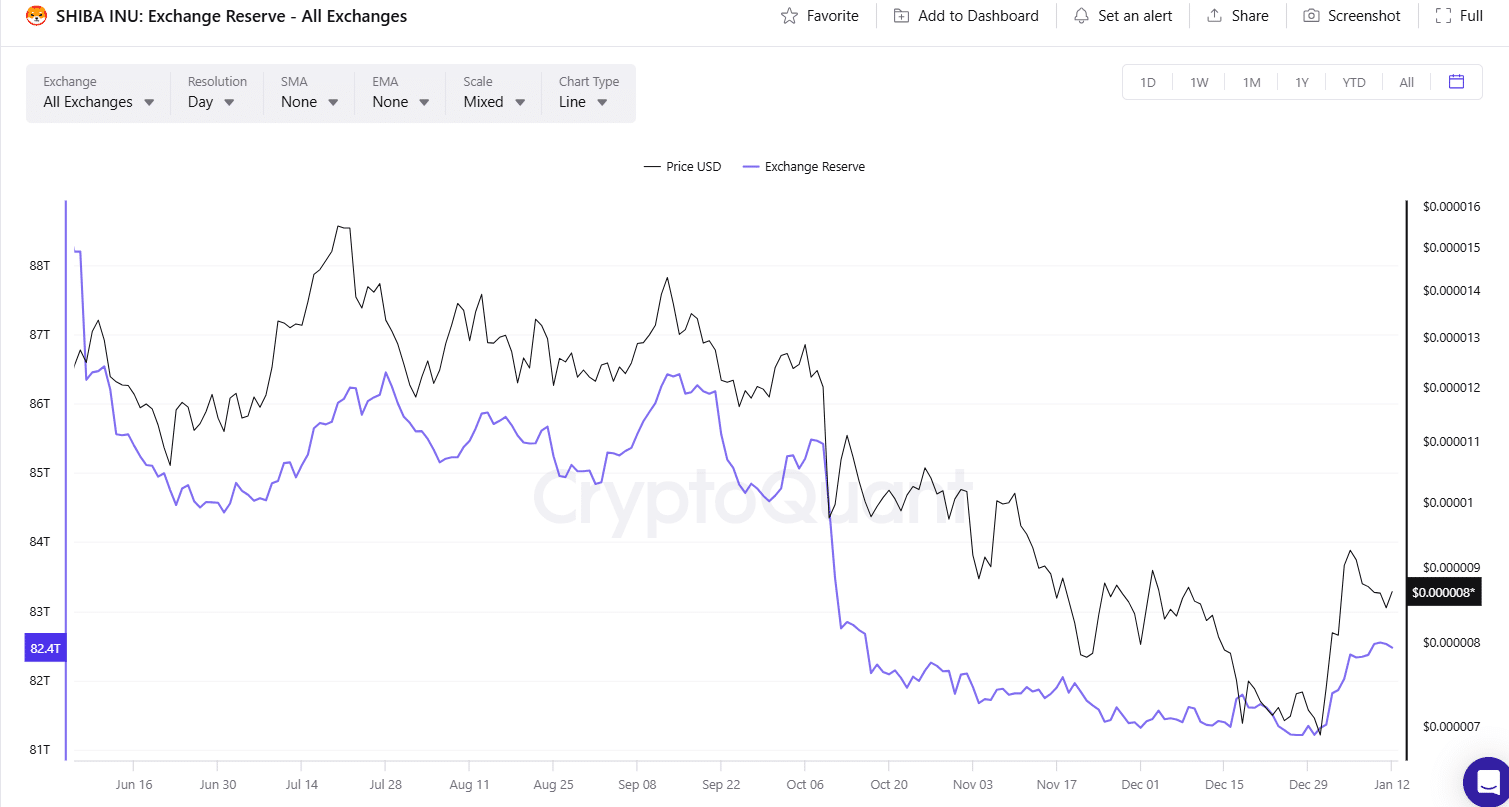Click the Shiba Inu coin logo icon
Image resolution: width=1509 pixels, height=807 pixels.
coord(36,16)
